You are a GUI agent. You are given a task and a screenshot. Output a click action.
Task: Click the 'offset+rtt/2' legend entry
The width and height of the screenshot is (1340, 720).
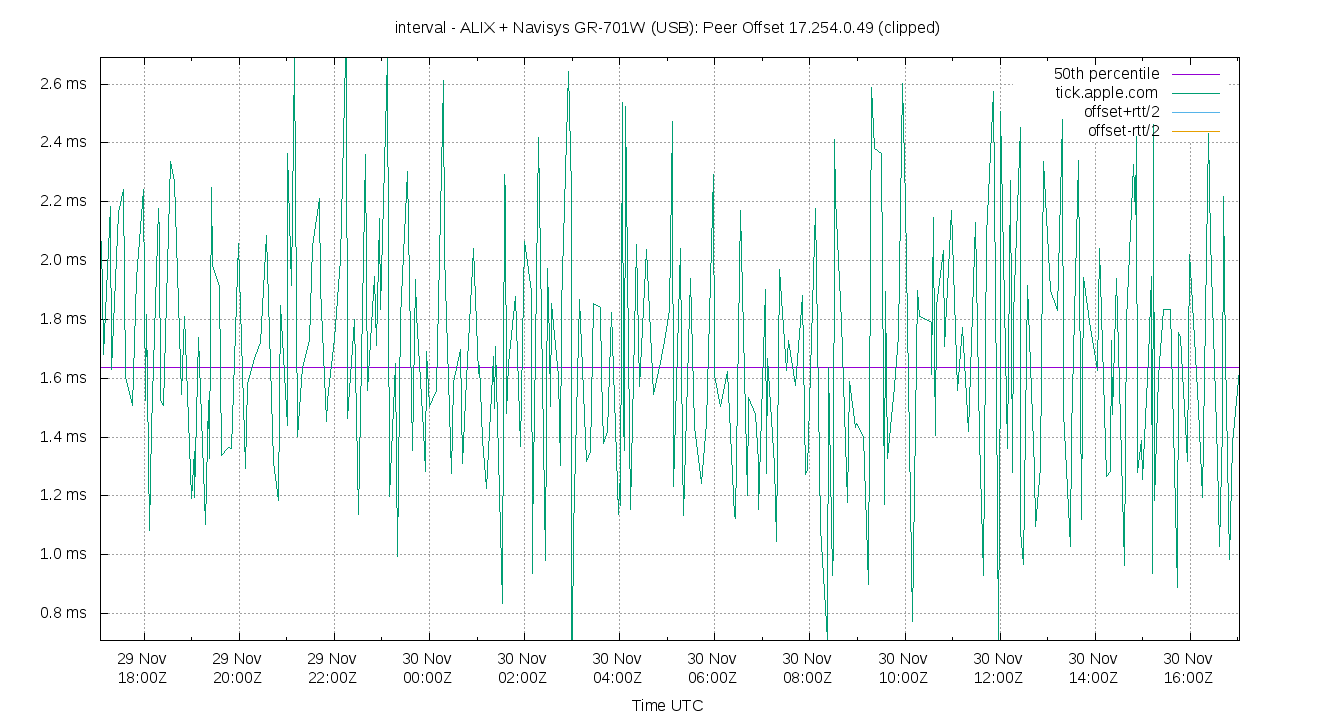pyautogui.click(x=1123, y=112)
